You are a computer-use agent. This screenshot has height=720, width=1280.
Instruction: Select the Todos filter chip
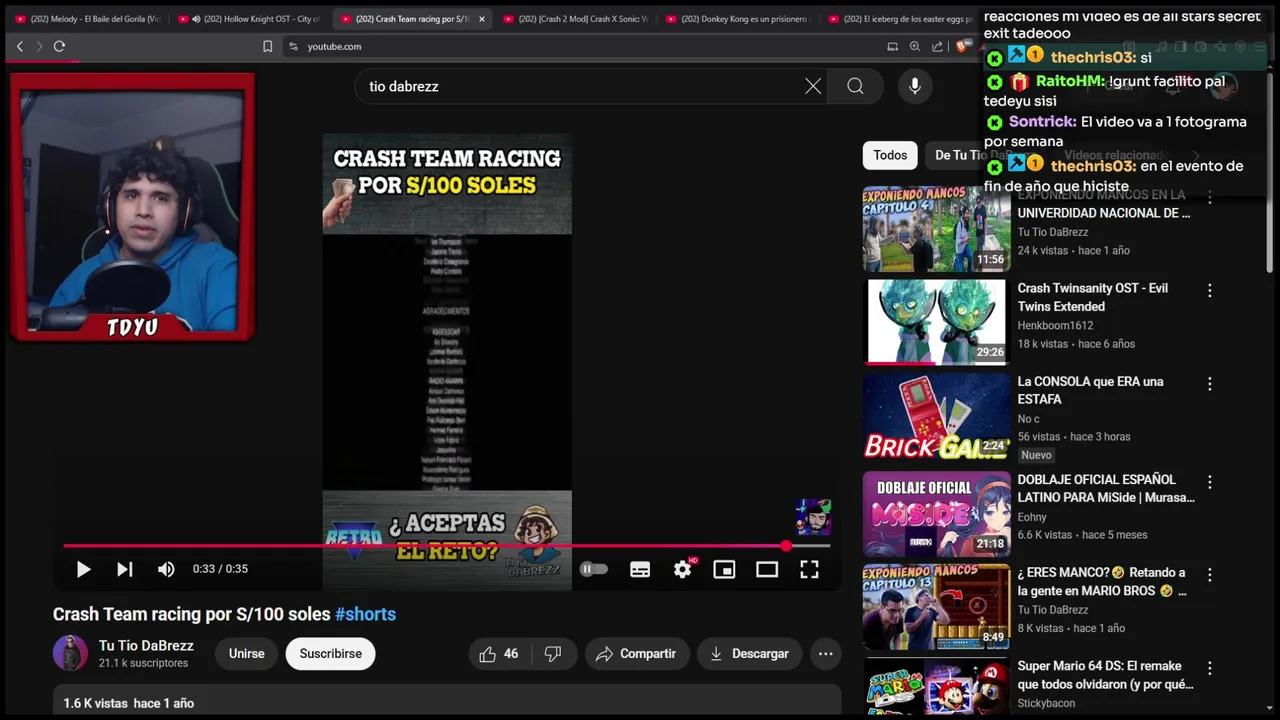coord(890,155)
